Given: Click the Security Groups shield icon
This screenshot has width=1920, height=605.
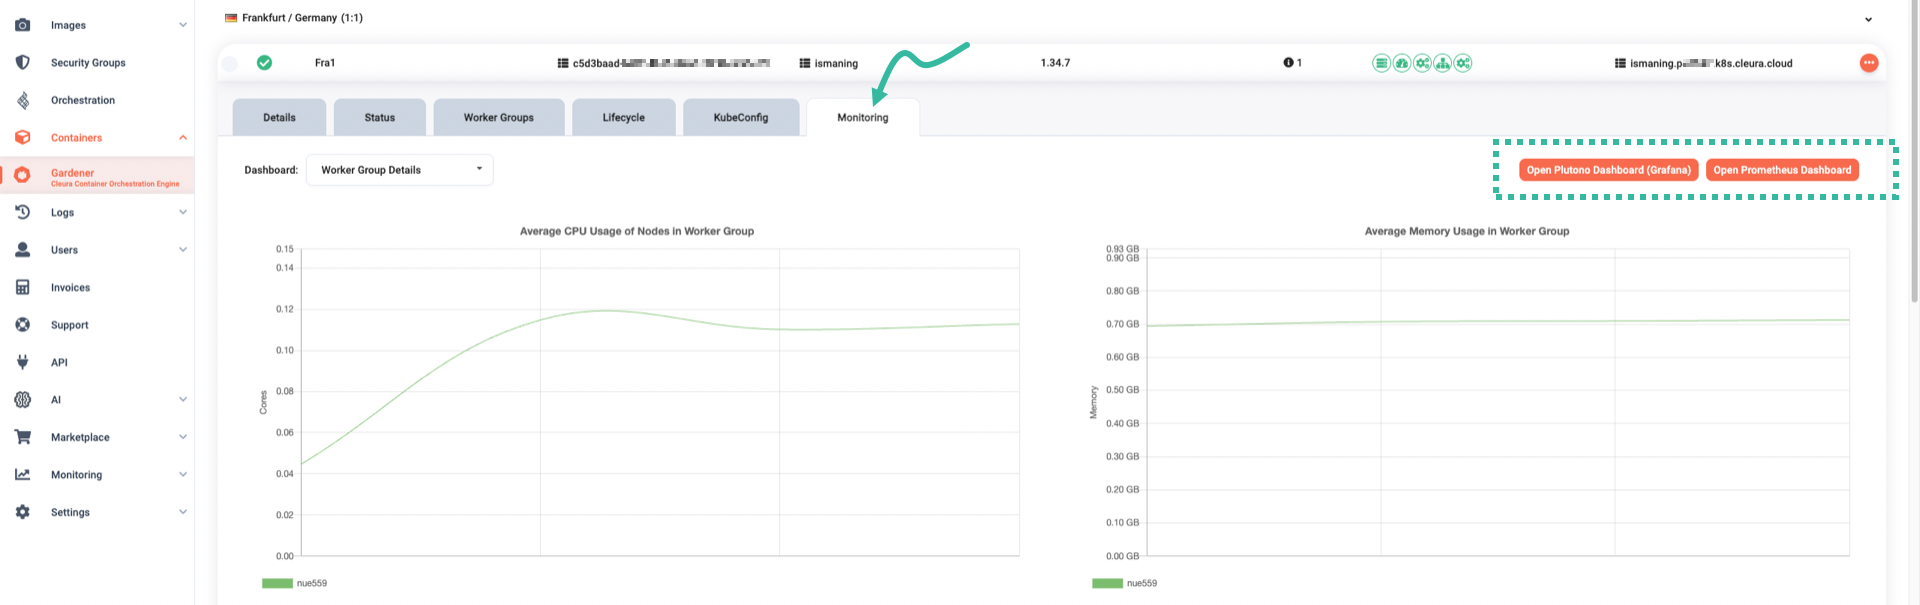Looking at the screenshot, I should pyautogui.click(x=22, y=62).
